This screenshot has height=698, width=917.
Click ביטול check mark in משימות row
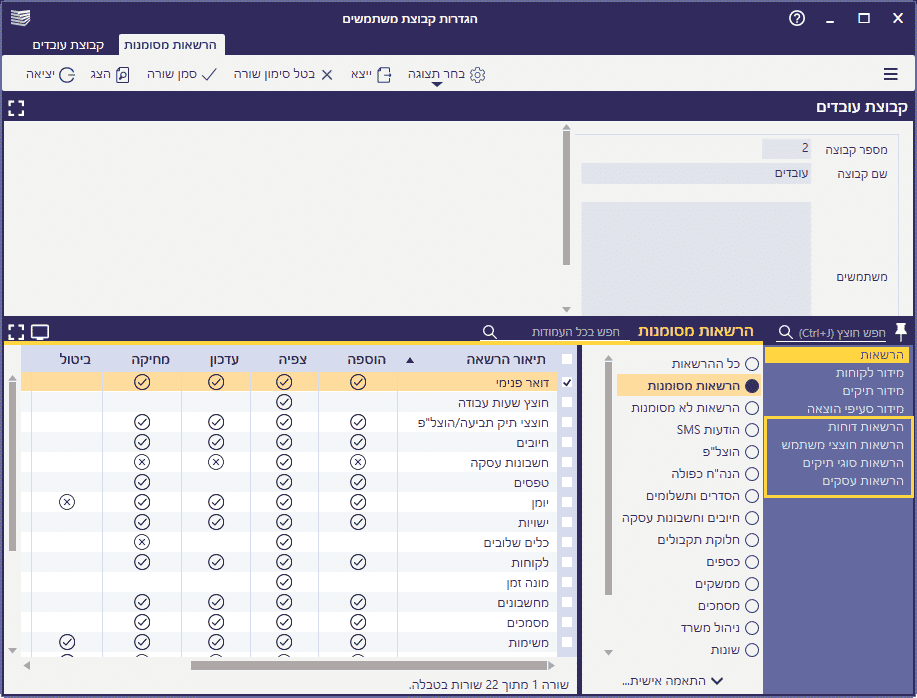click(67, 642)
